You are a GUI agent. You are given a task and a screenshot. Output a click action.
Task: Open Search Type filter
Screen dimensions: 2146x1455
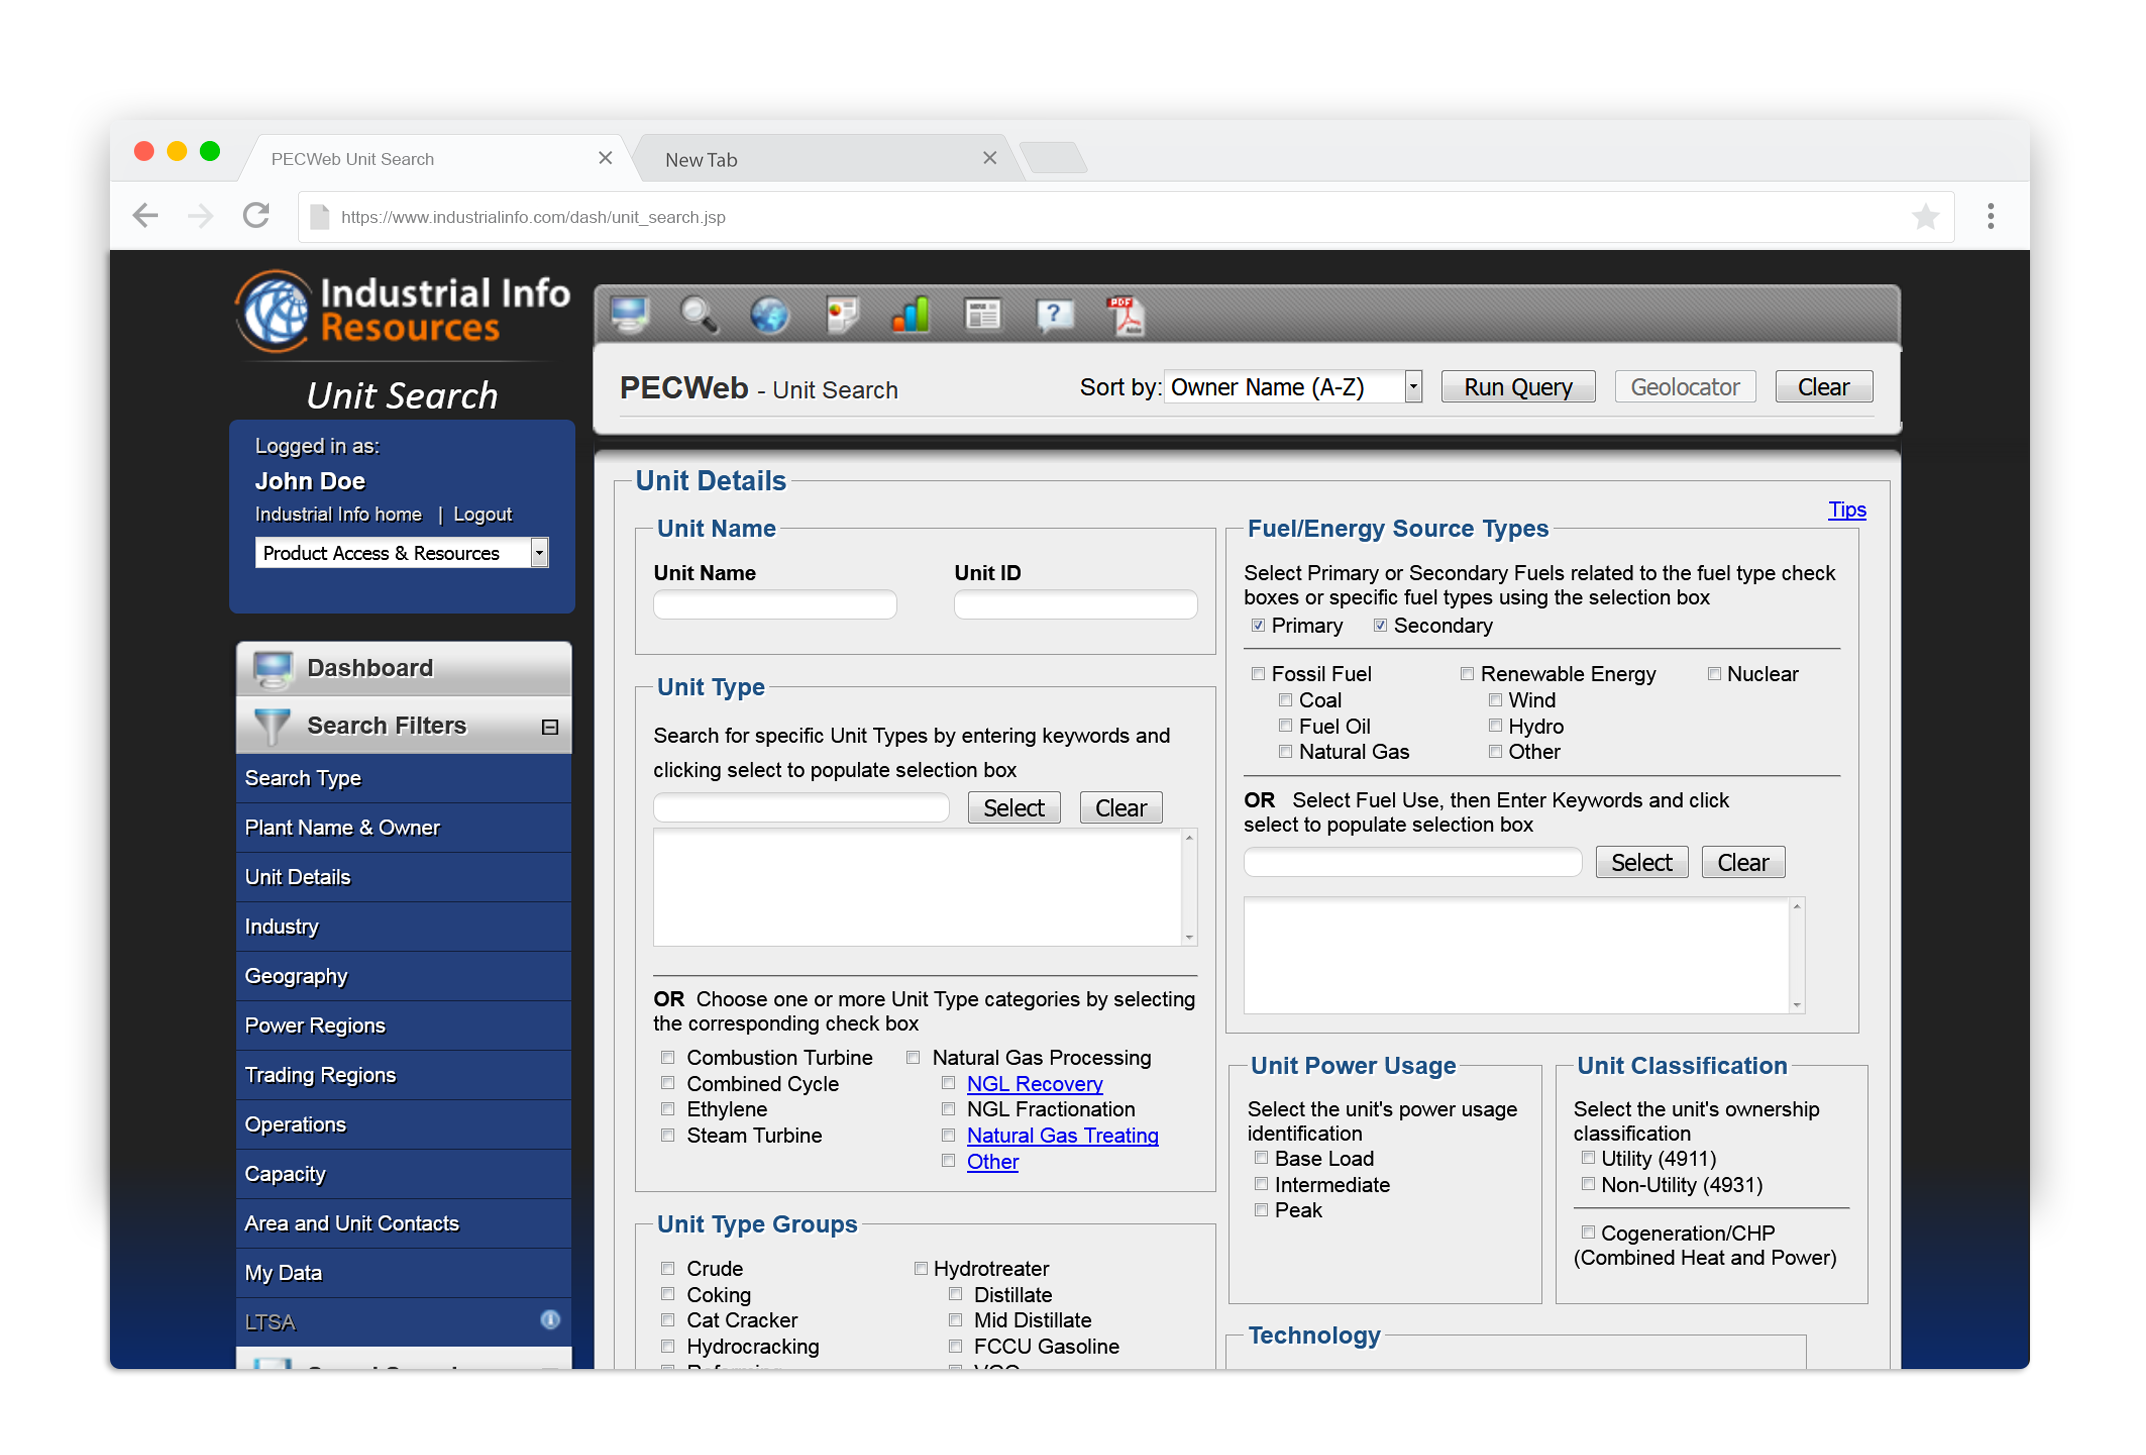pyautogui.click(x=403, y=778)
